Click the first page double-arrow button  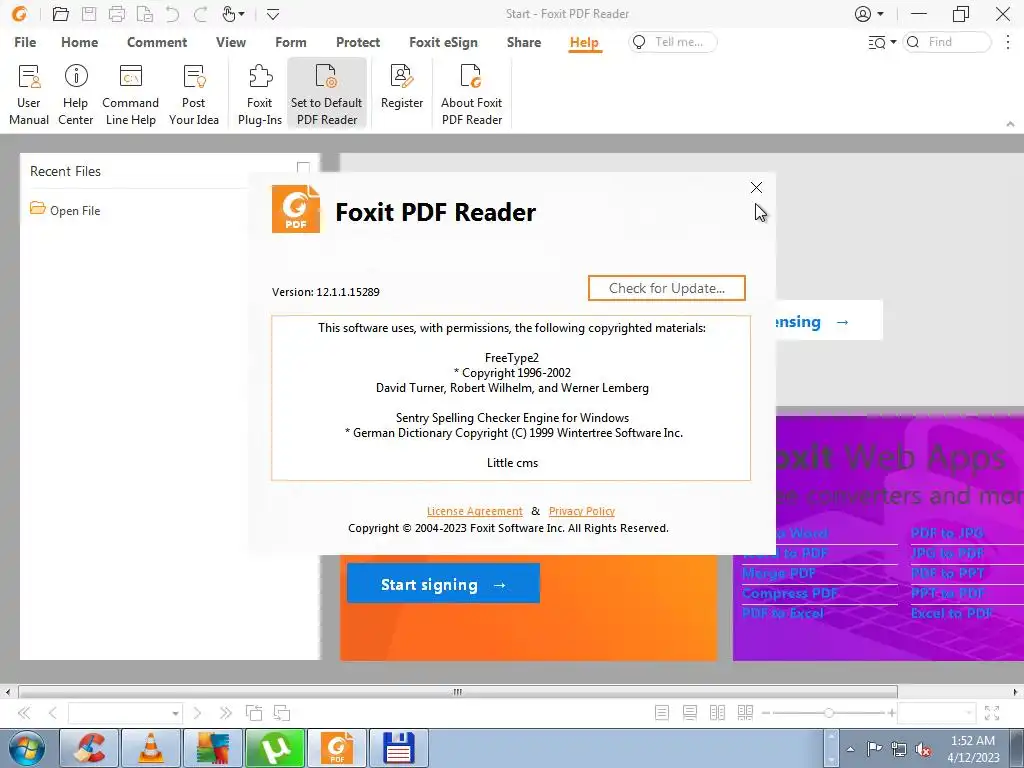(24, 712)
